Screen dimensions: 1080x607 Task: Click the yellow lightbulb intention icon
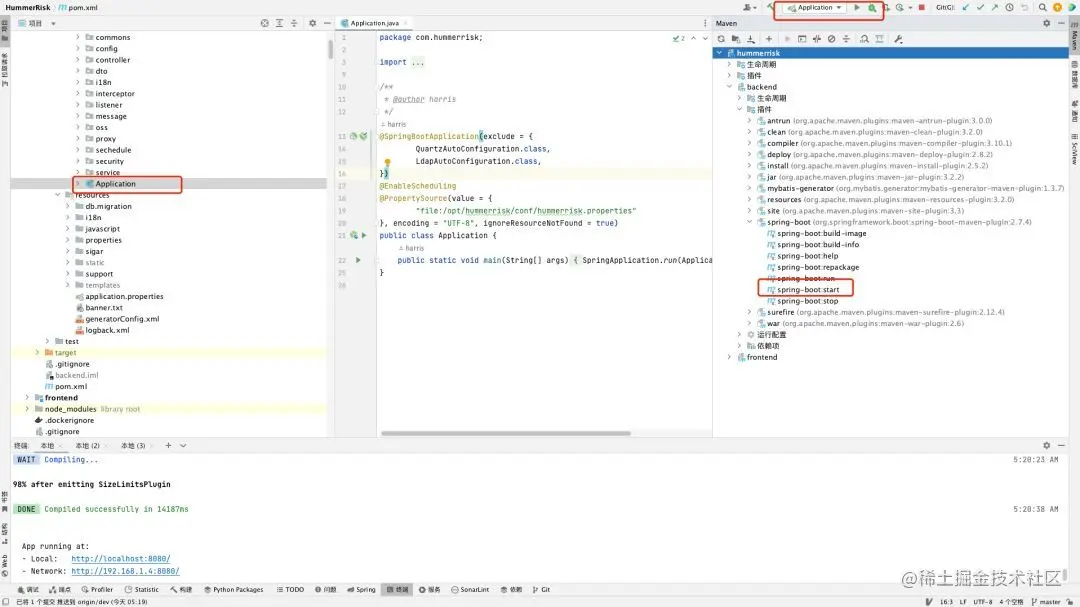tap(387, 163)
